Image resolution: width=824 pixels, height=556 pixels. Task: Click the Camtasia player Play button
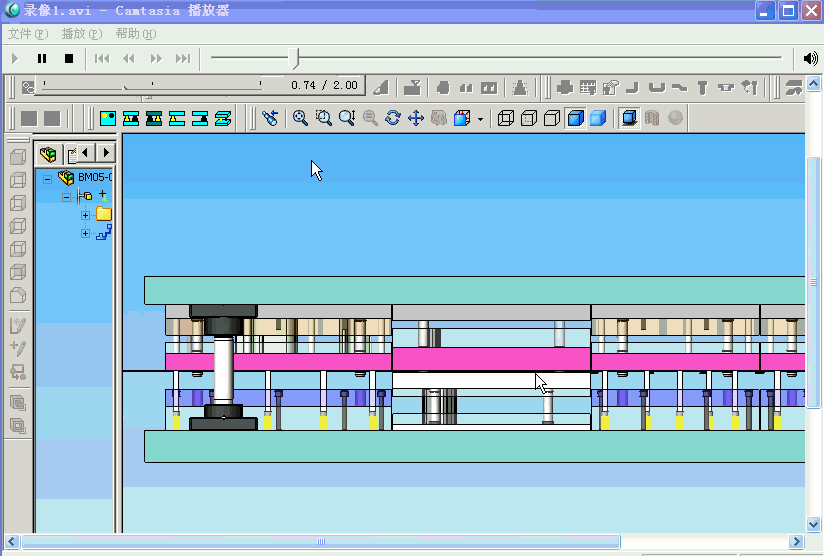(x=15, y=58)
